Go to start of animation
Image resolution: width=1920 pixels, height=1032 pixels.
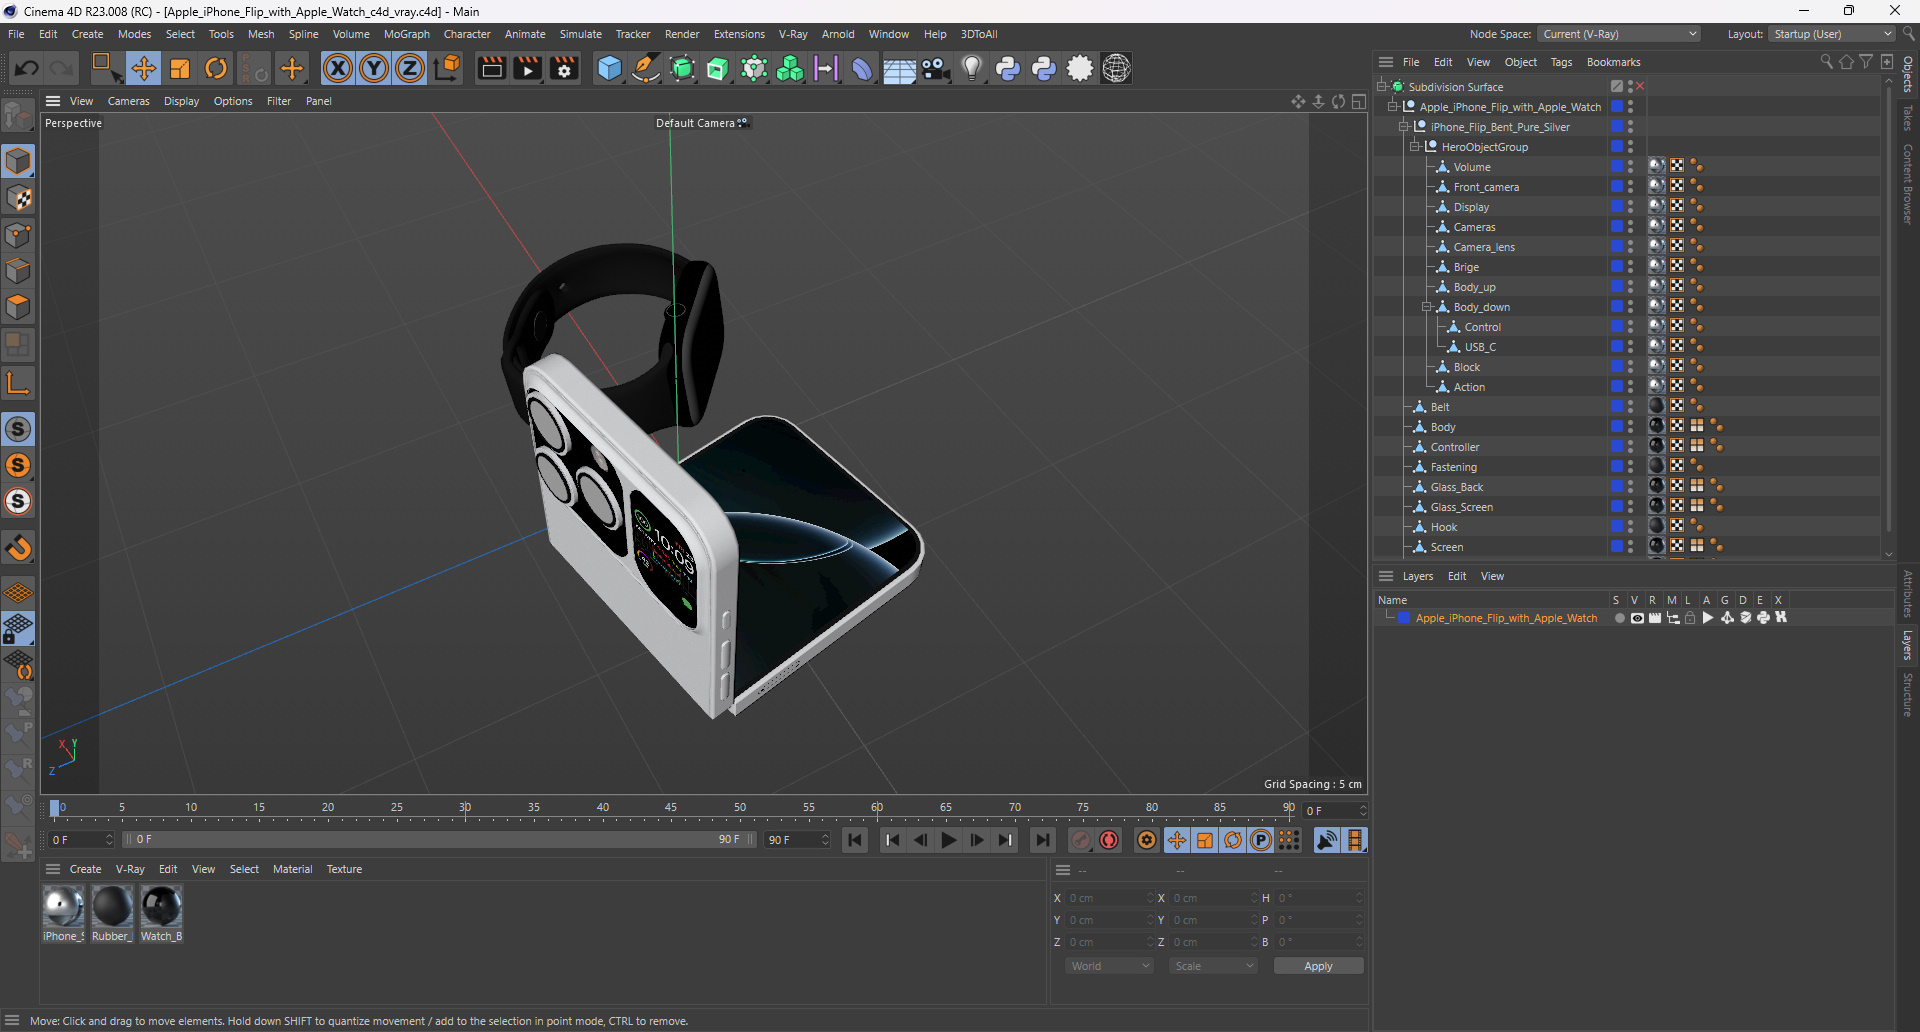point(855,840)
